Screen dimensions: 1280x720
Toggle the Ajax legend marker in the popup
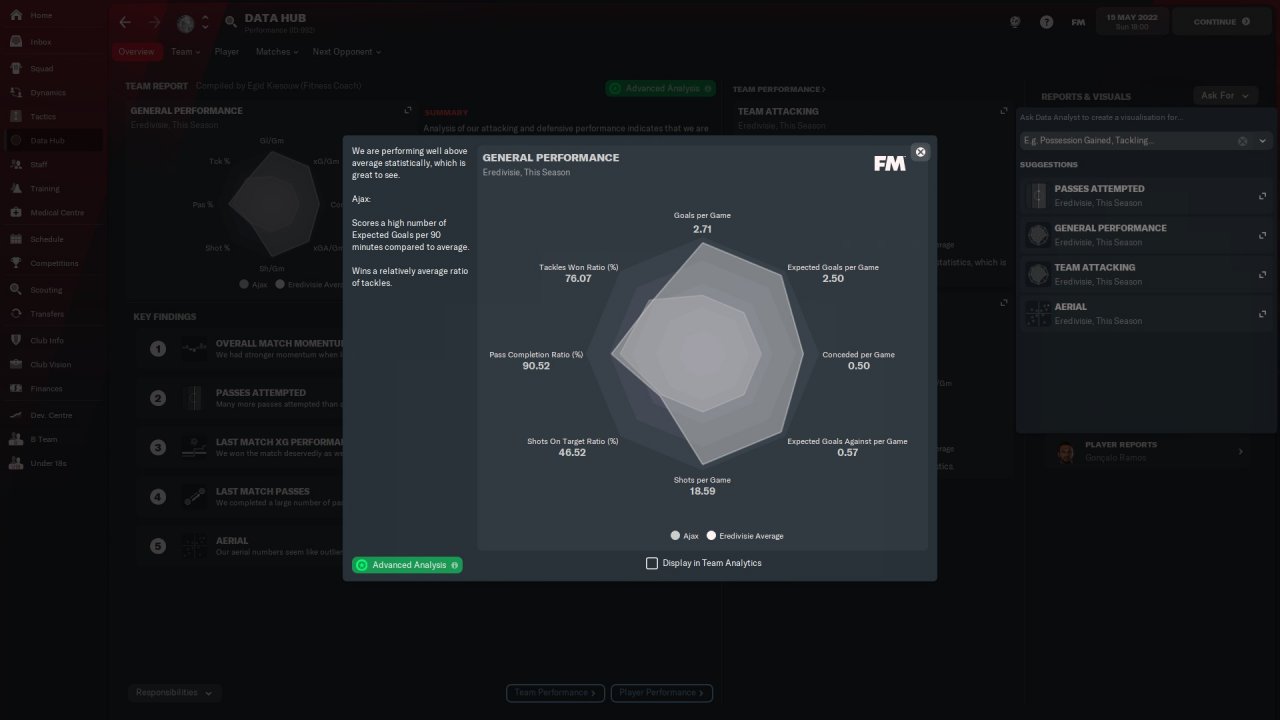click(x=676, y=536)
